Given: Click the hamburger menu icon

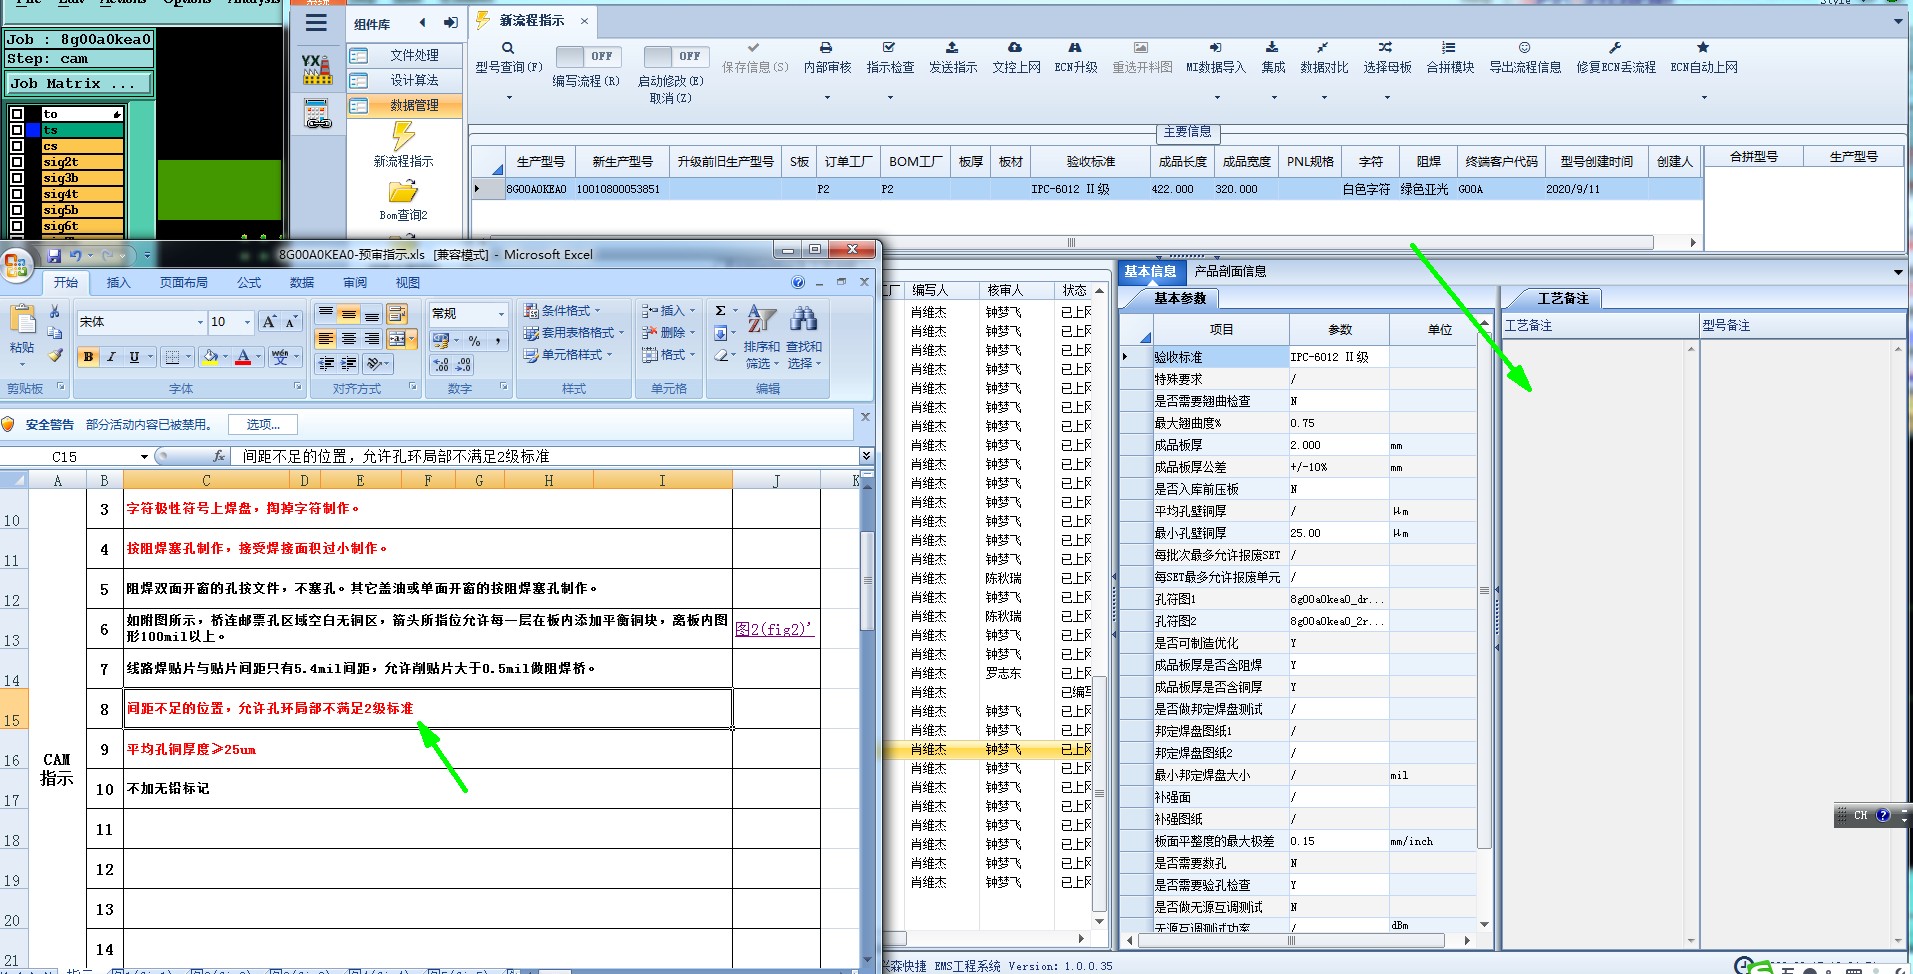Looking at the screenshot, I should [x=317, y=23].
